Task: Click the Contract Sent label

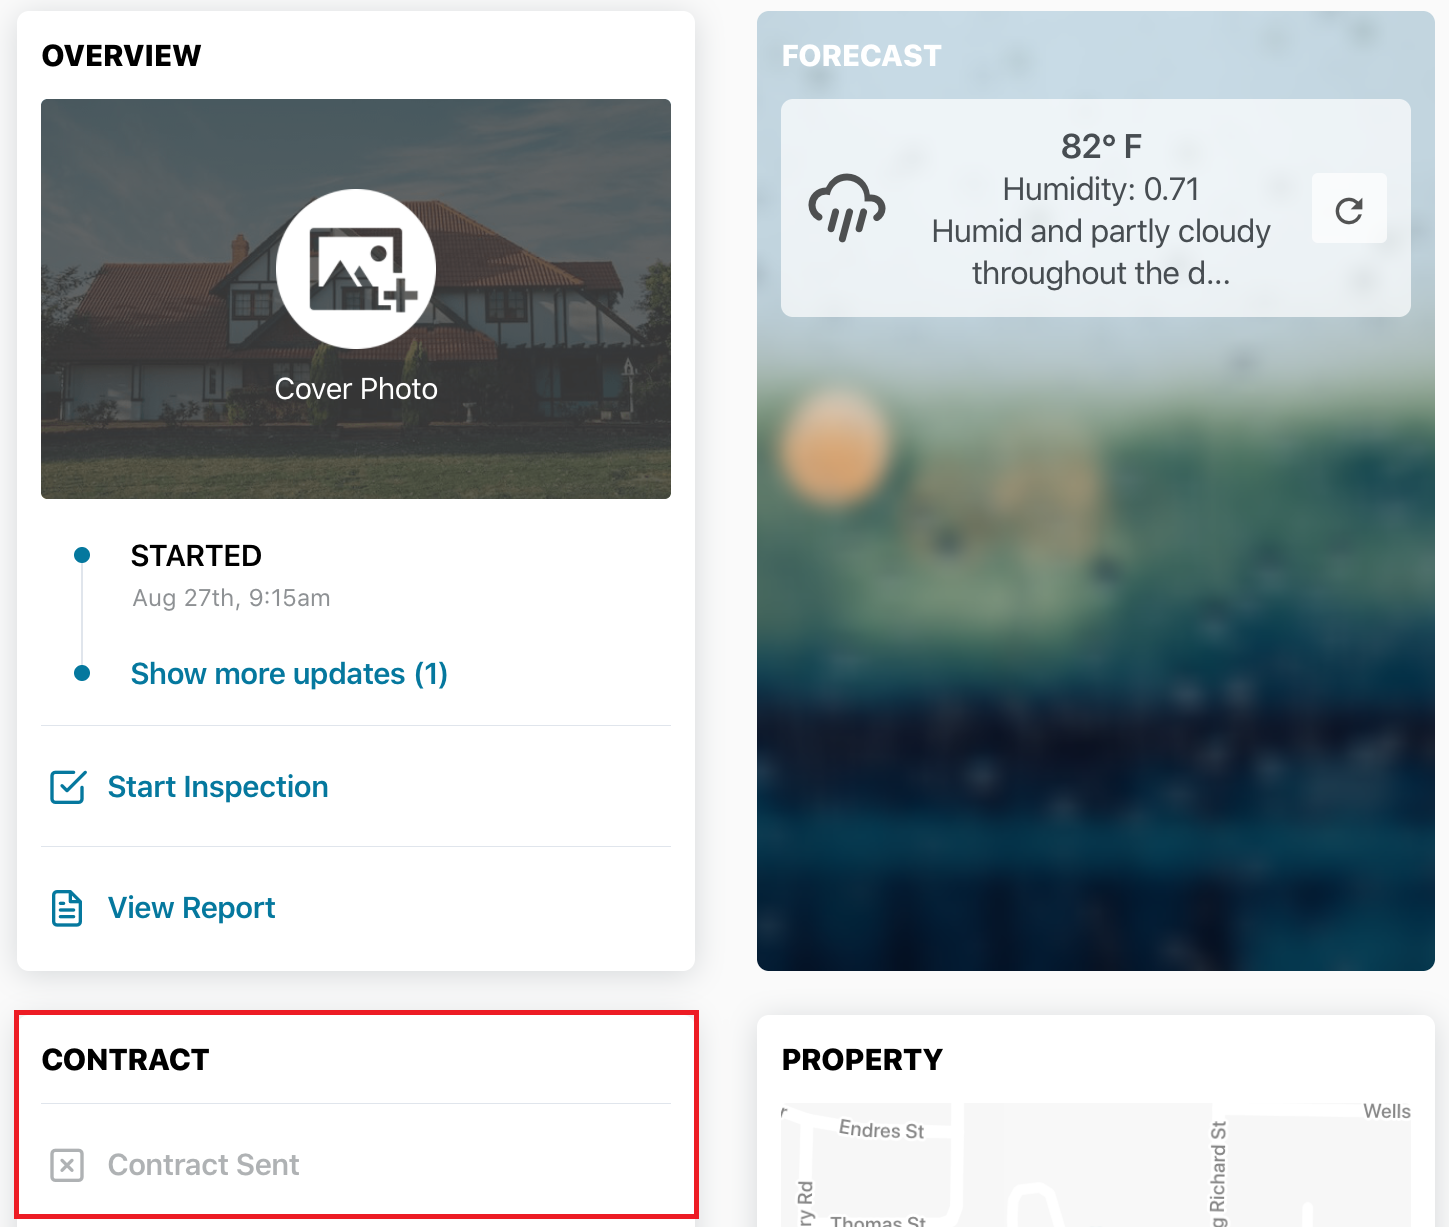Action: coord(203,1165)
